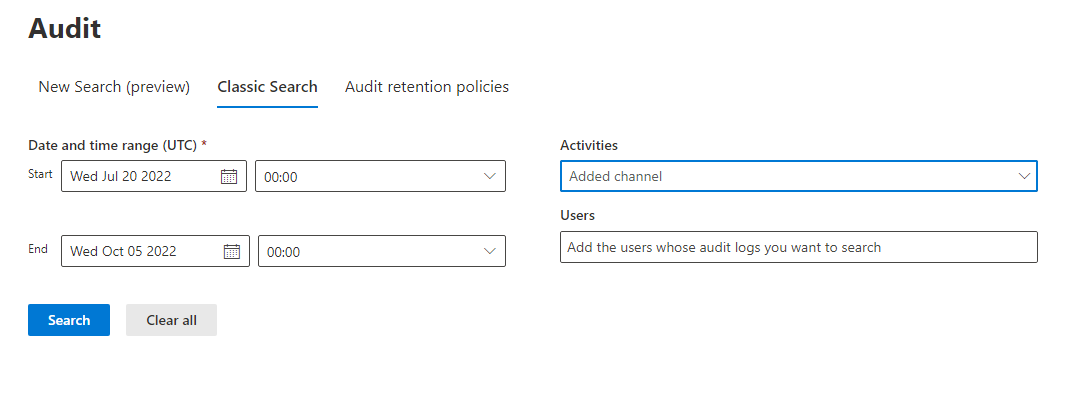1072x394 pixels.
Task: Click the Activities label
Action: tap(589, 145)
